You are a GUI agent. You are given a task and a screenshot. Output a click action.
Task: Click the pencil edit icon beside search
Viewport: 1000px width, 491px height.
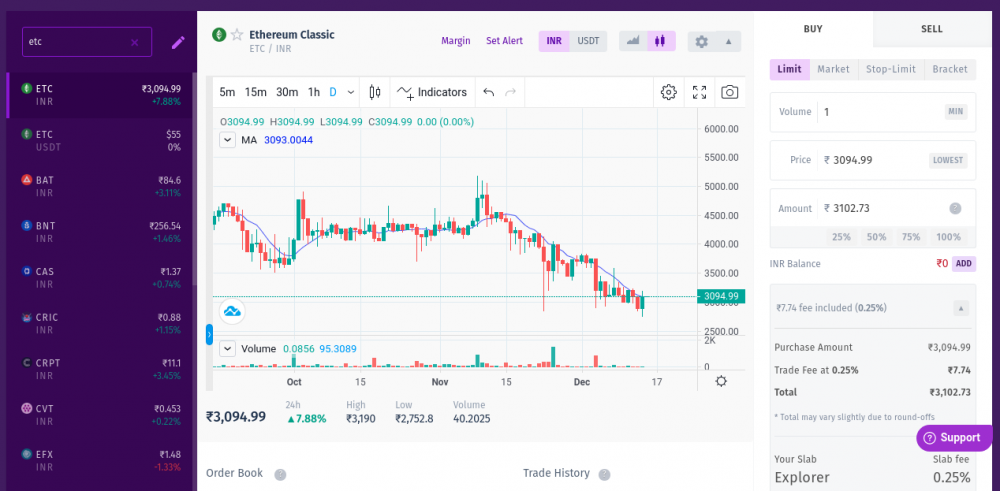point(178,42)
